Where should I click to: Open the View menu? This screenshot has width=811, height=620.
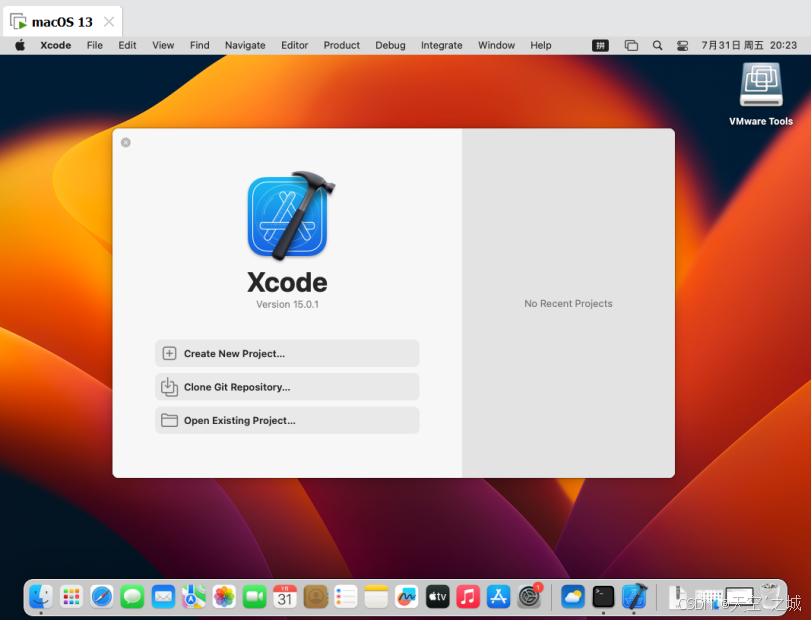coord(163,45)
